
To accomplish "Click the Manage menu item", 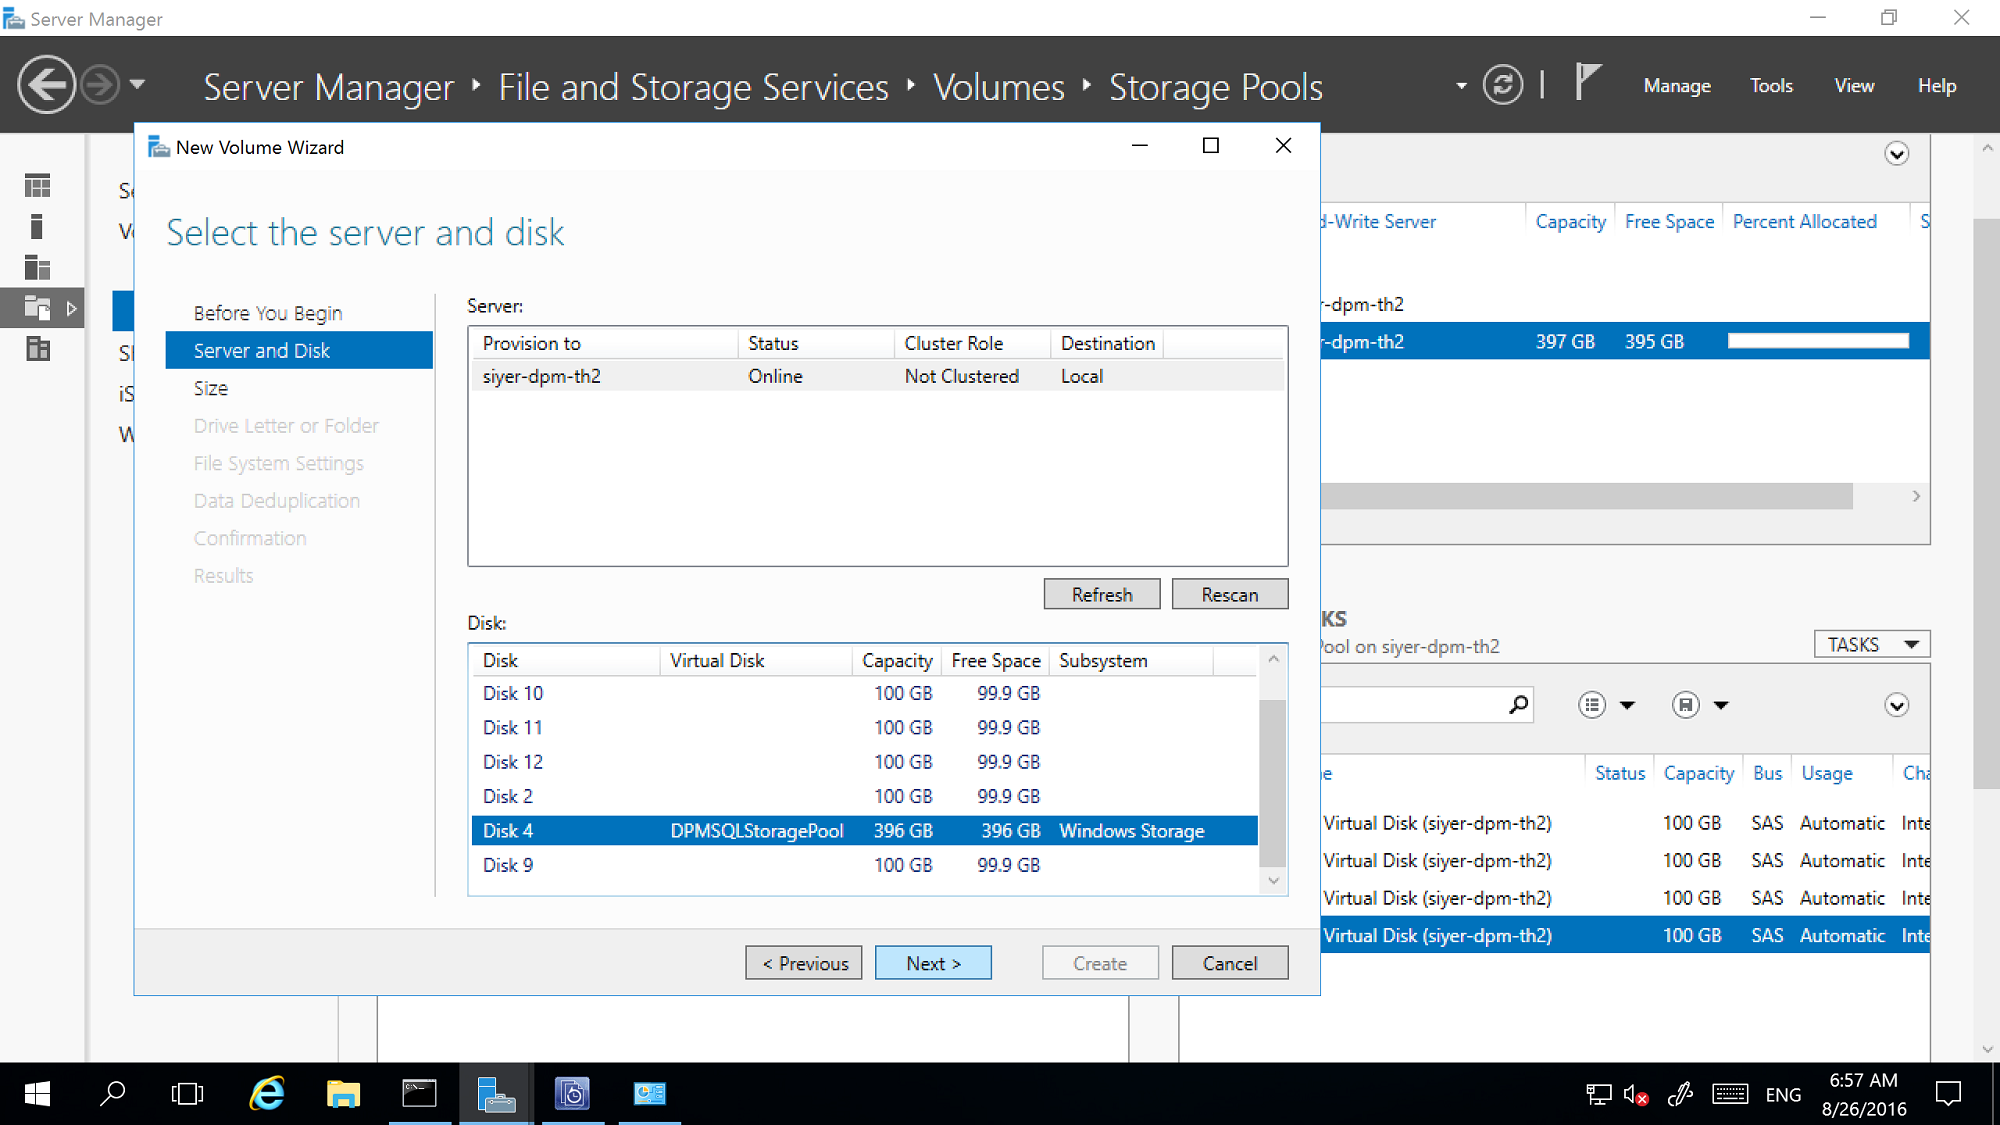I will (1677, 85).
